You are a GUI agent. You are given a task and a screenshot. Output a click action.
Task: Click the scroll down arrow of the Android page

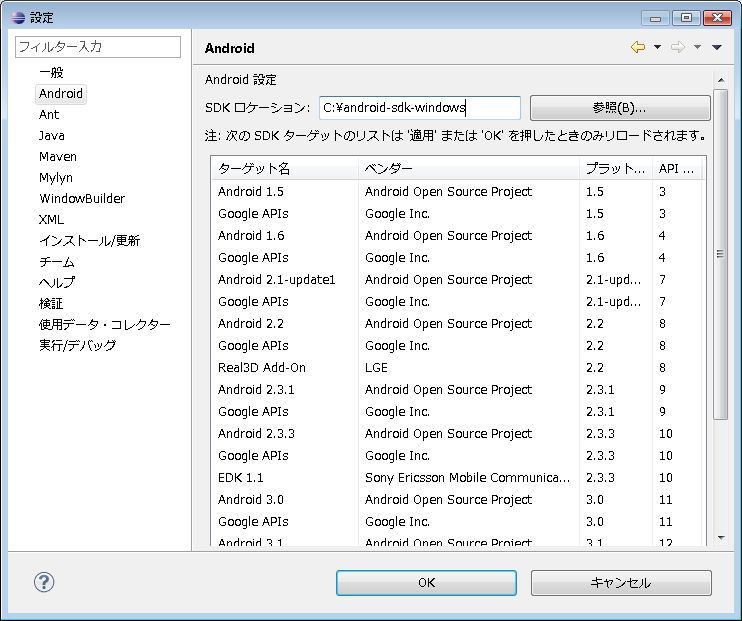coord(721,538)
